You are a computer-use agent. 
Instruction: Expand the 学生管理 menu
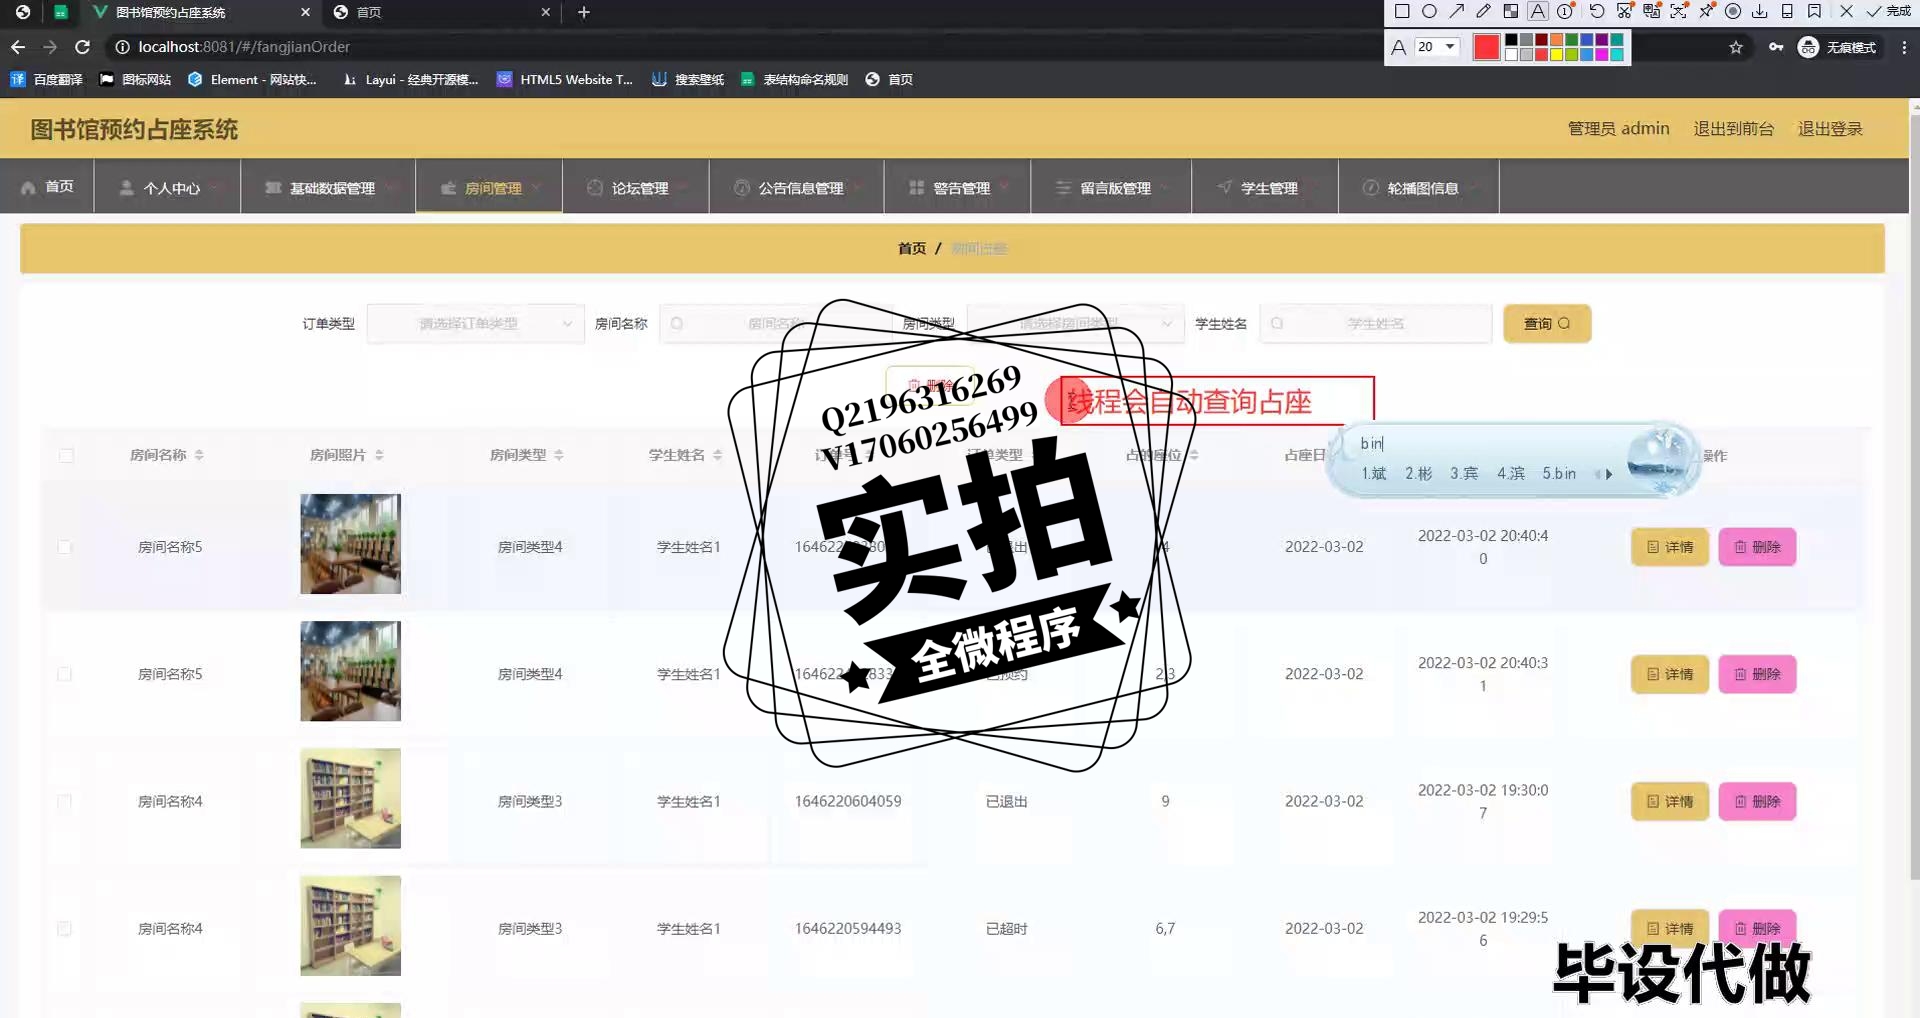tap(1266, 187)
